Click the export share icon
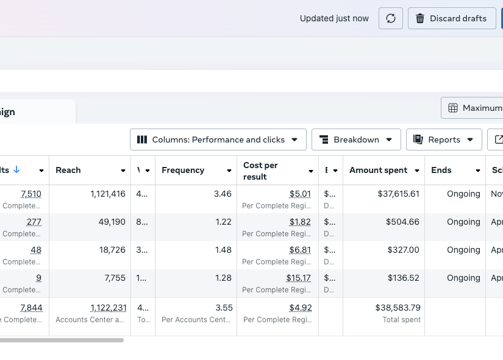The image size is (503, 360). tap(498, 140)
